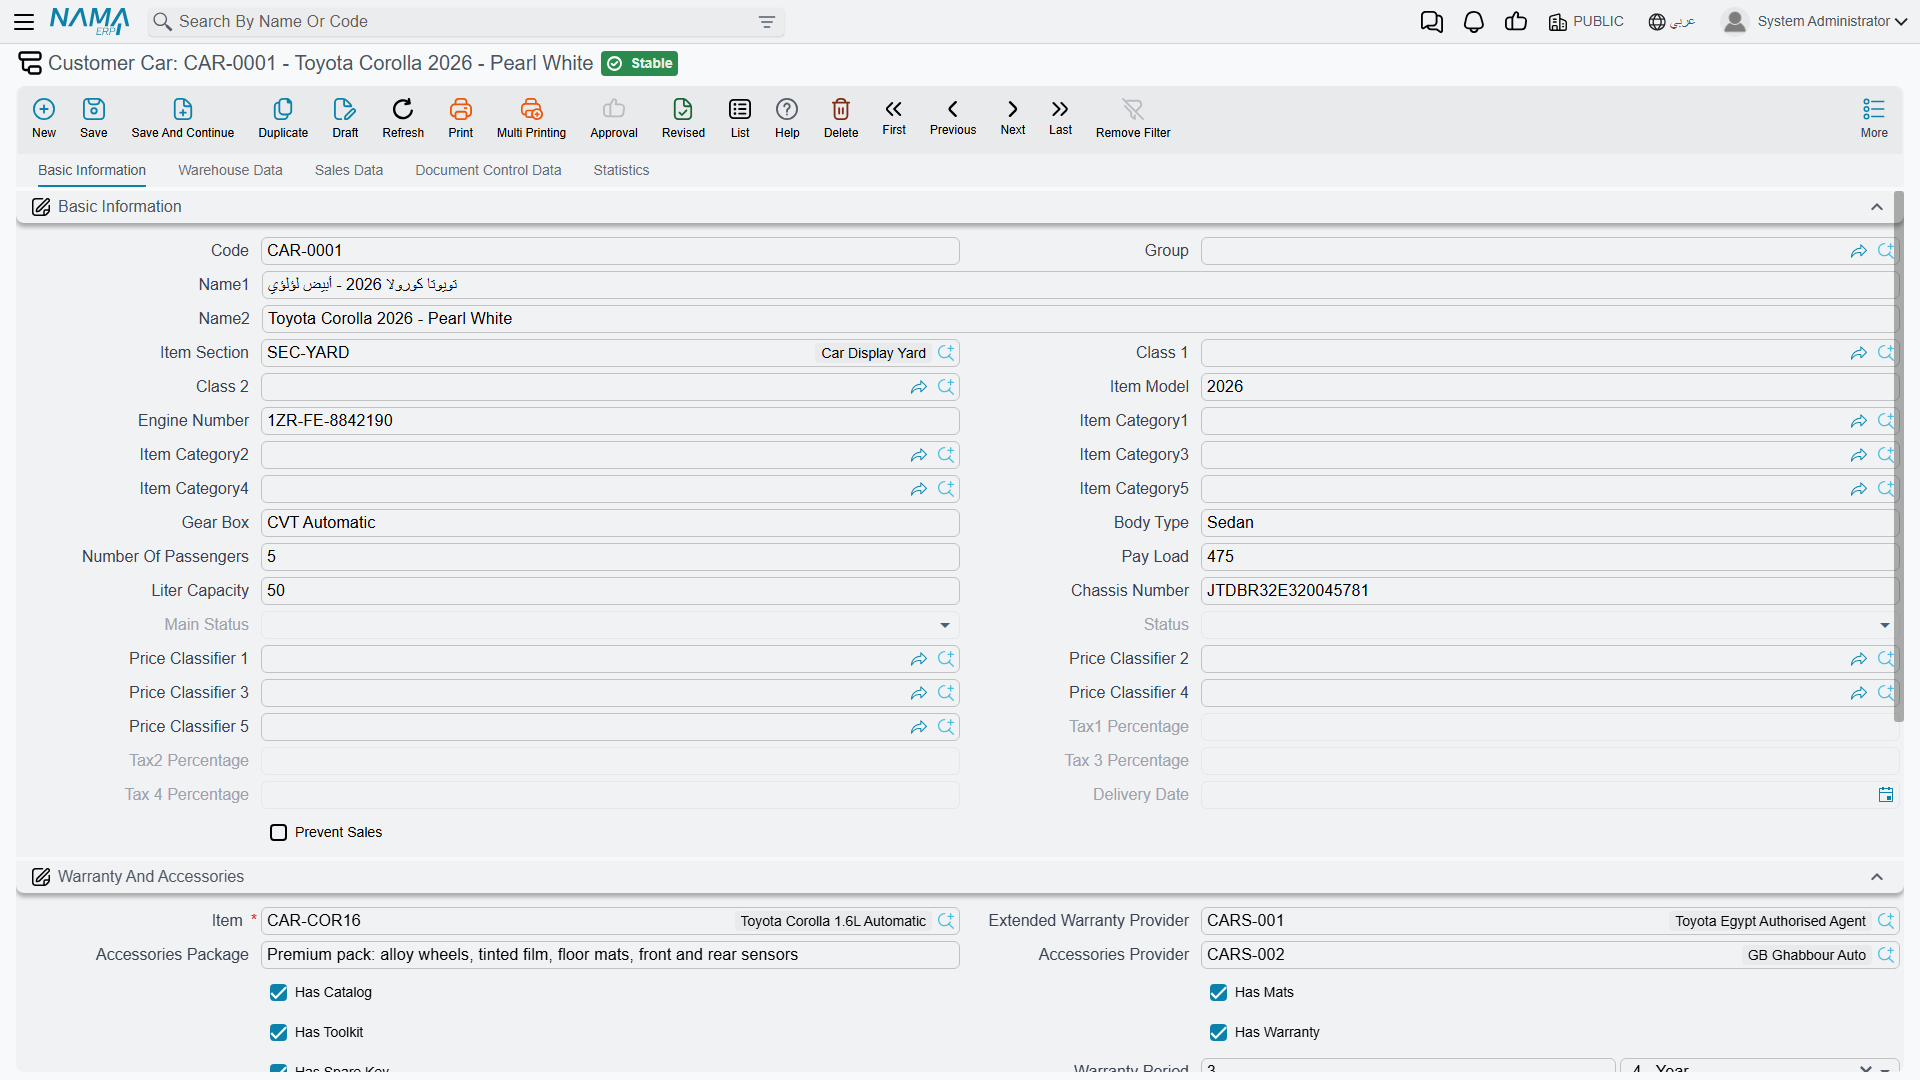The image size is (1920, 1080).
Task: Click the thumbs-up icon in header
Action: point(1516,22)
